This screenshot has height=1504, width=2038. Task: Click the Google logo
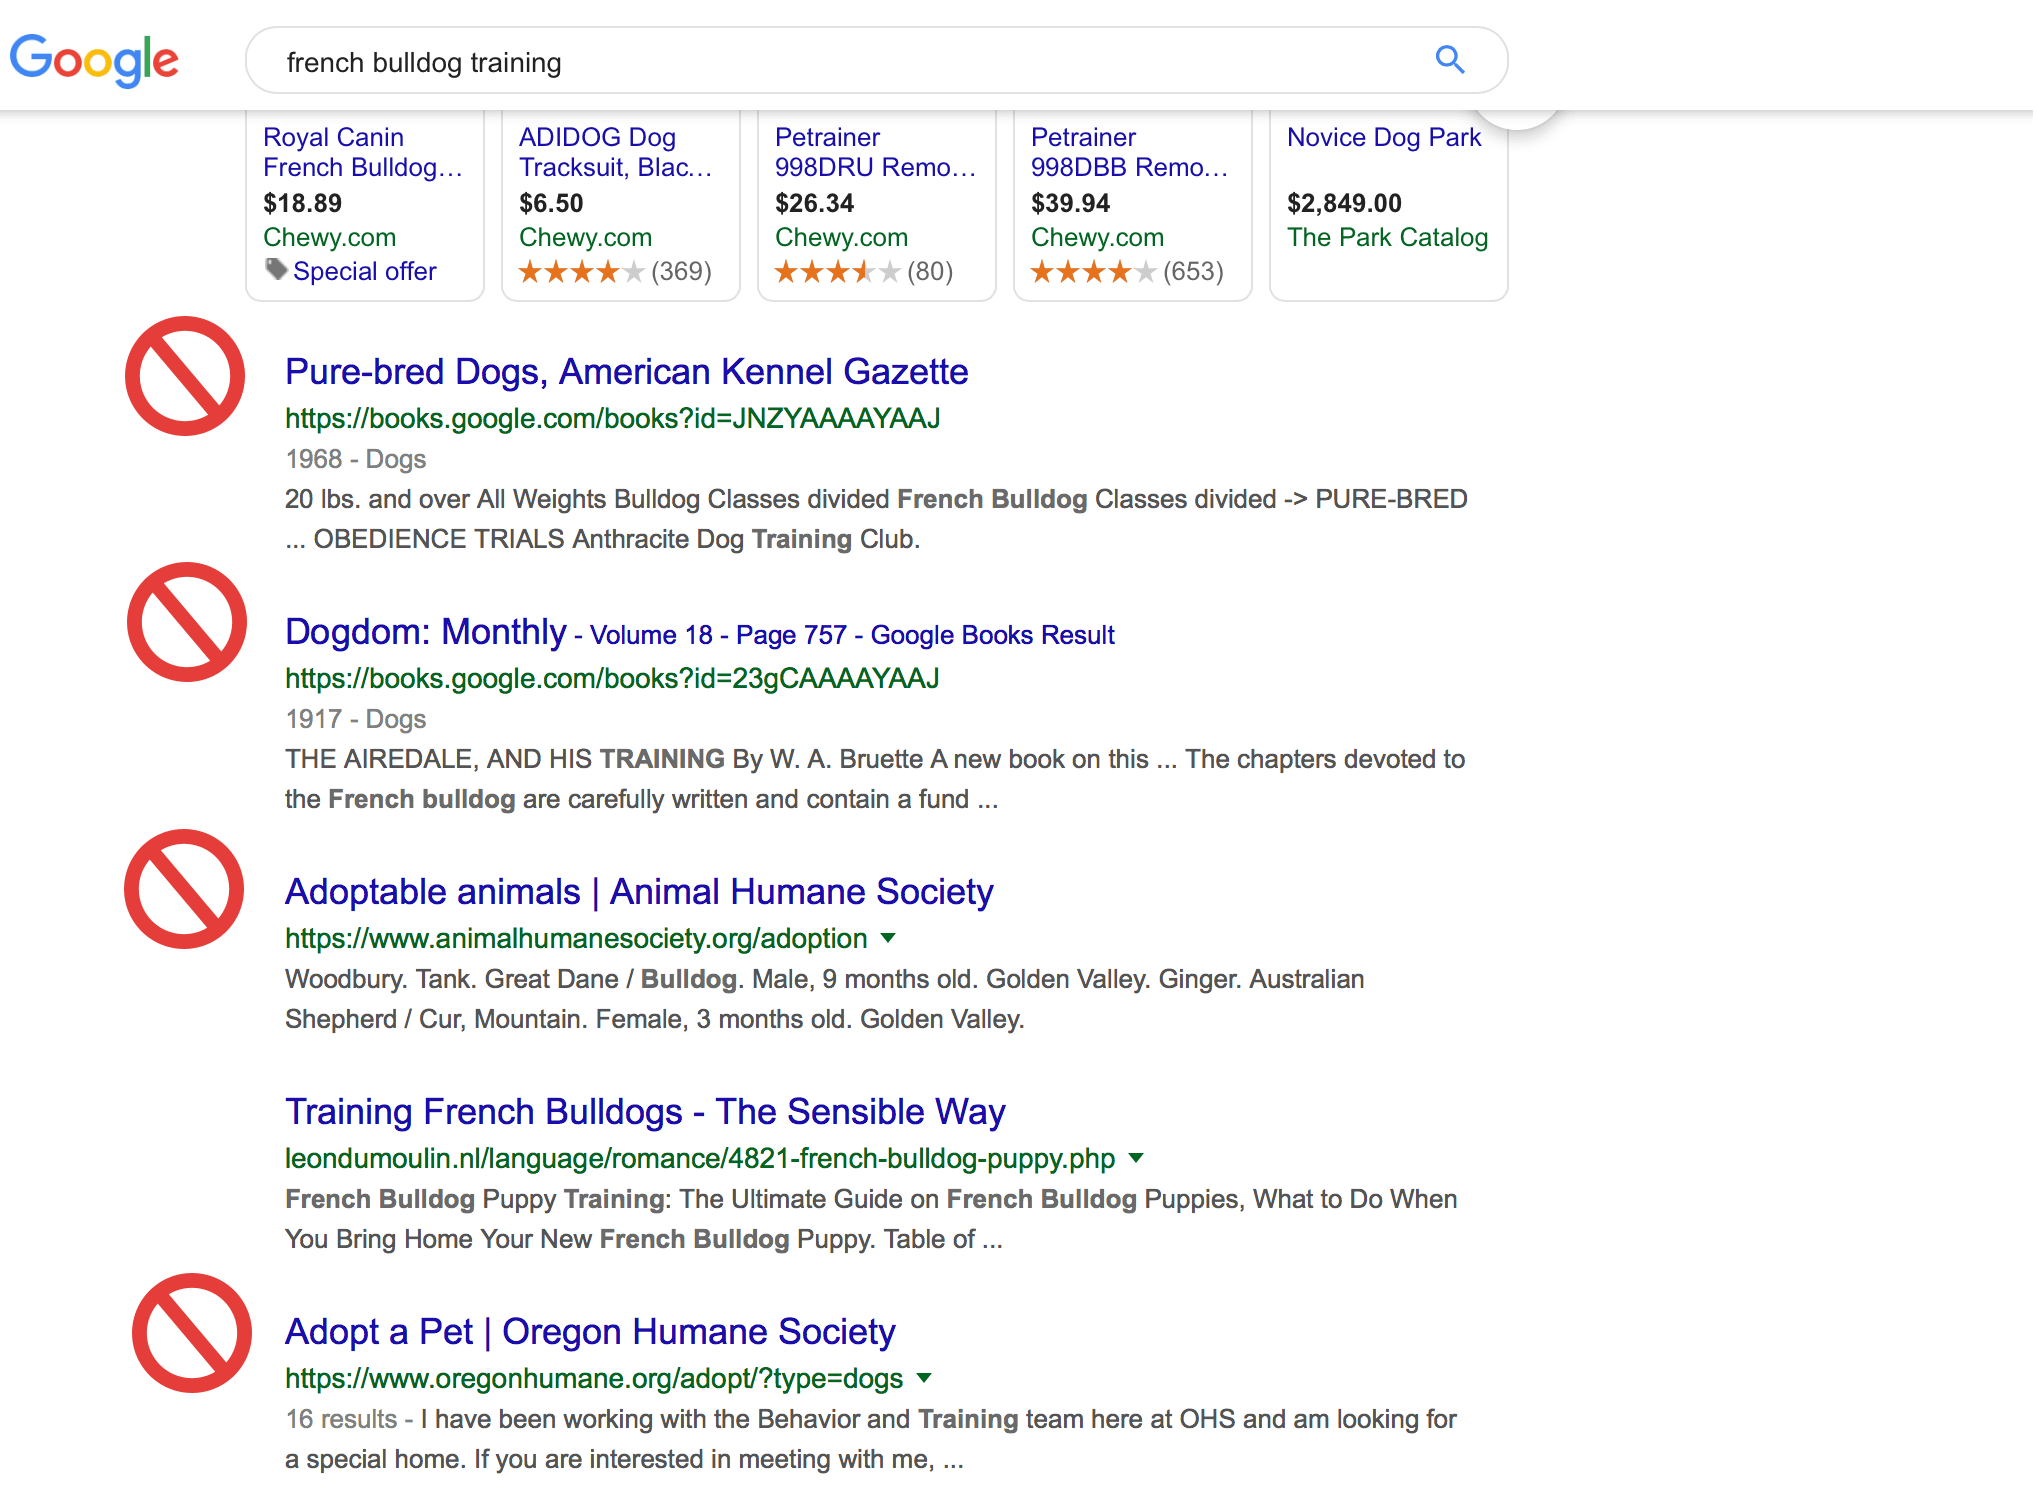point(94,60)
